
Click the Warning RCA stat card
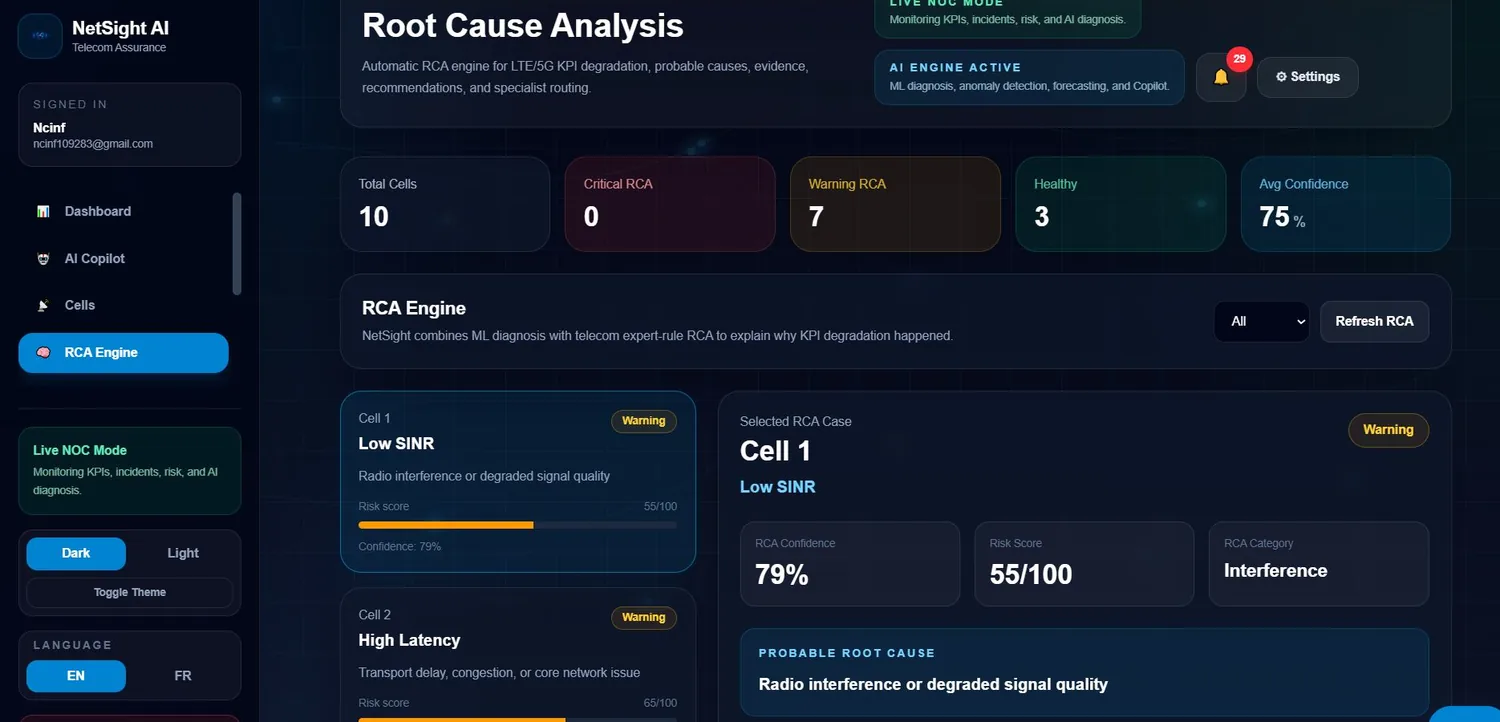[895, 204]
